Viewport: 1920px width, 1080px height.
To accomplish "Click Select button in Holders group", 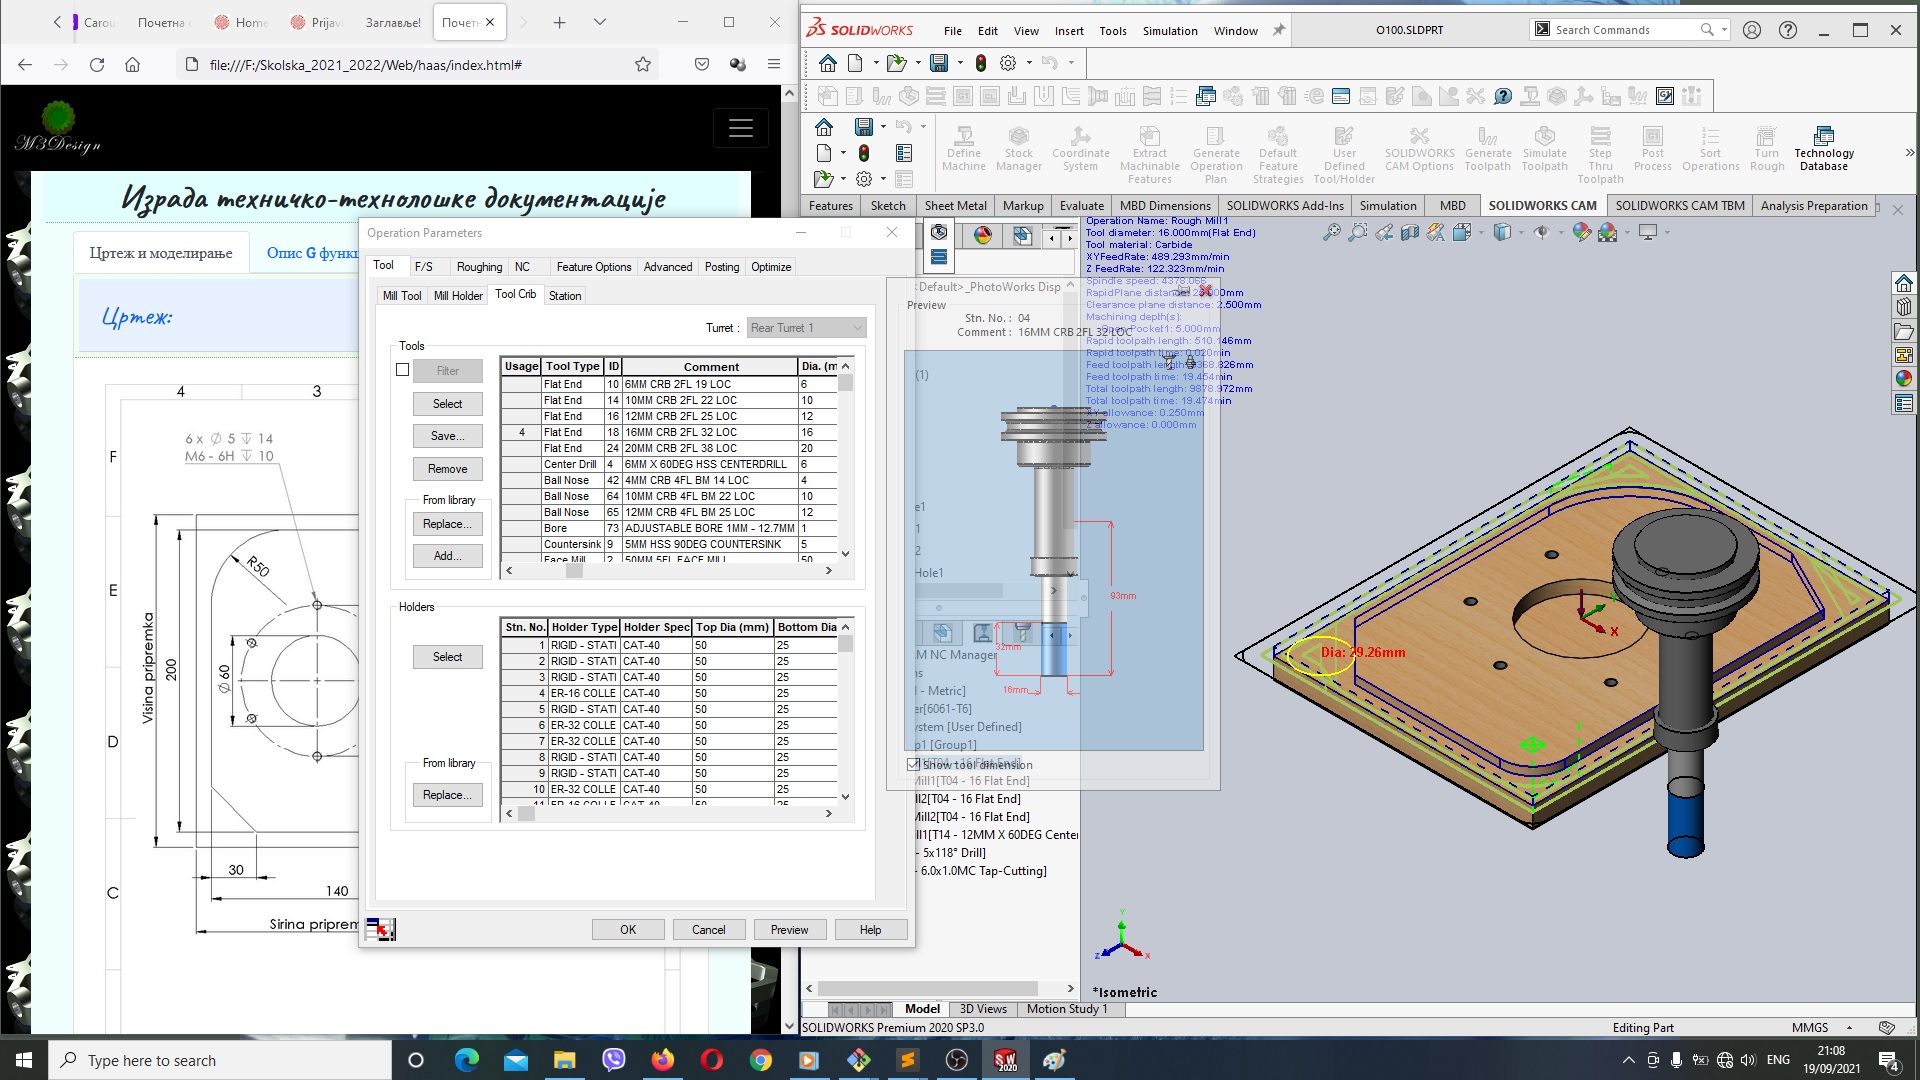I will coord(448,657).
